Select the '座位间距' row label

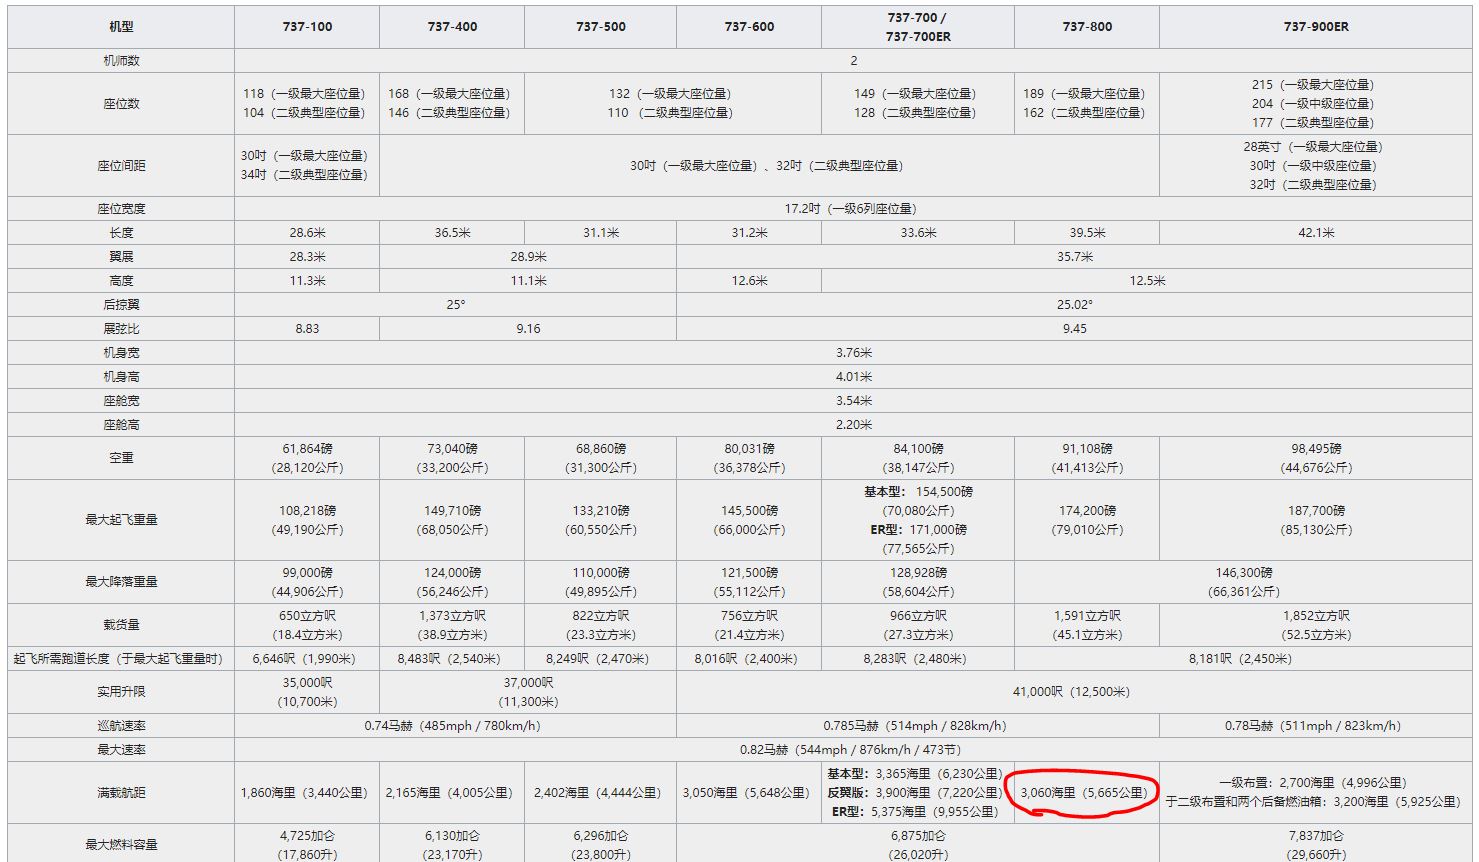point(121,165)
